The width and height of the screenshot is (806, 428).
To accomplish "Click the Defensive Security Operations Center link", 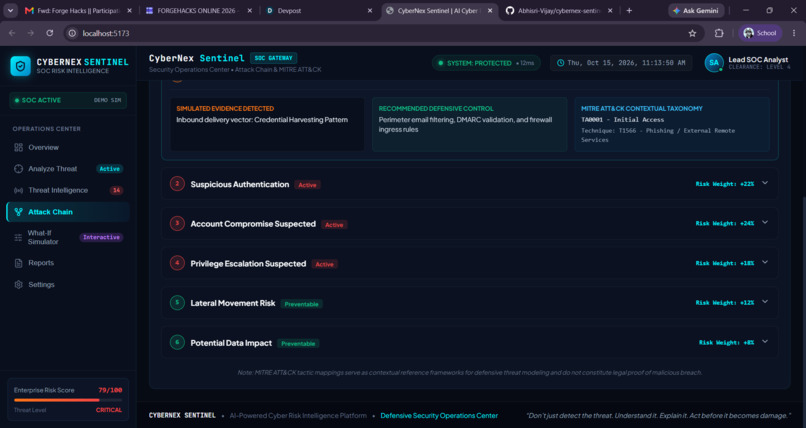I will [439, 416].
